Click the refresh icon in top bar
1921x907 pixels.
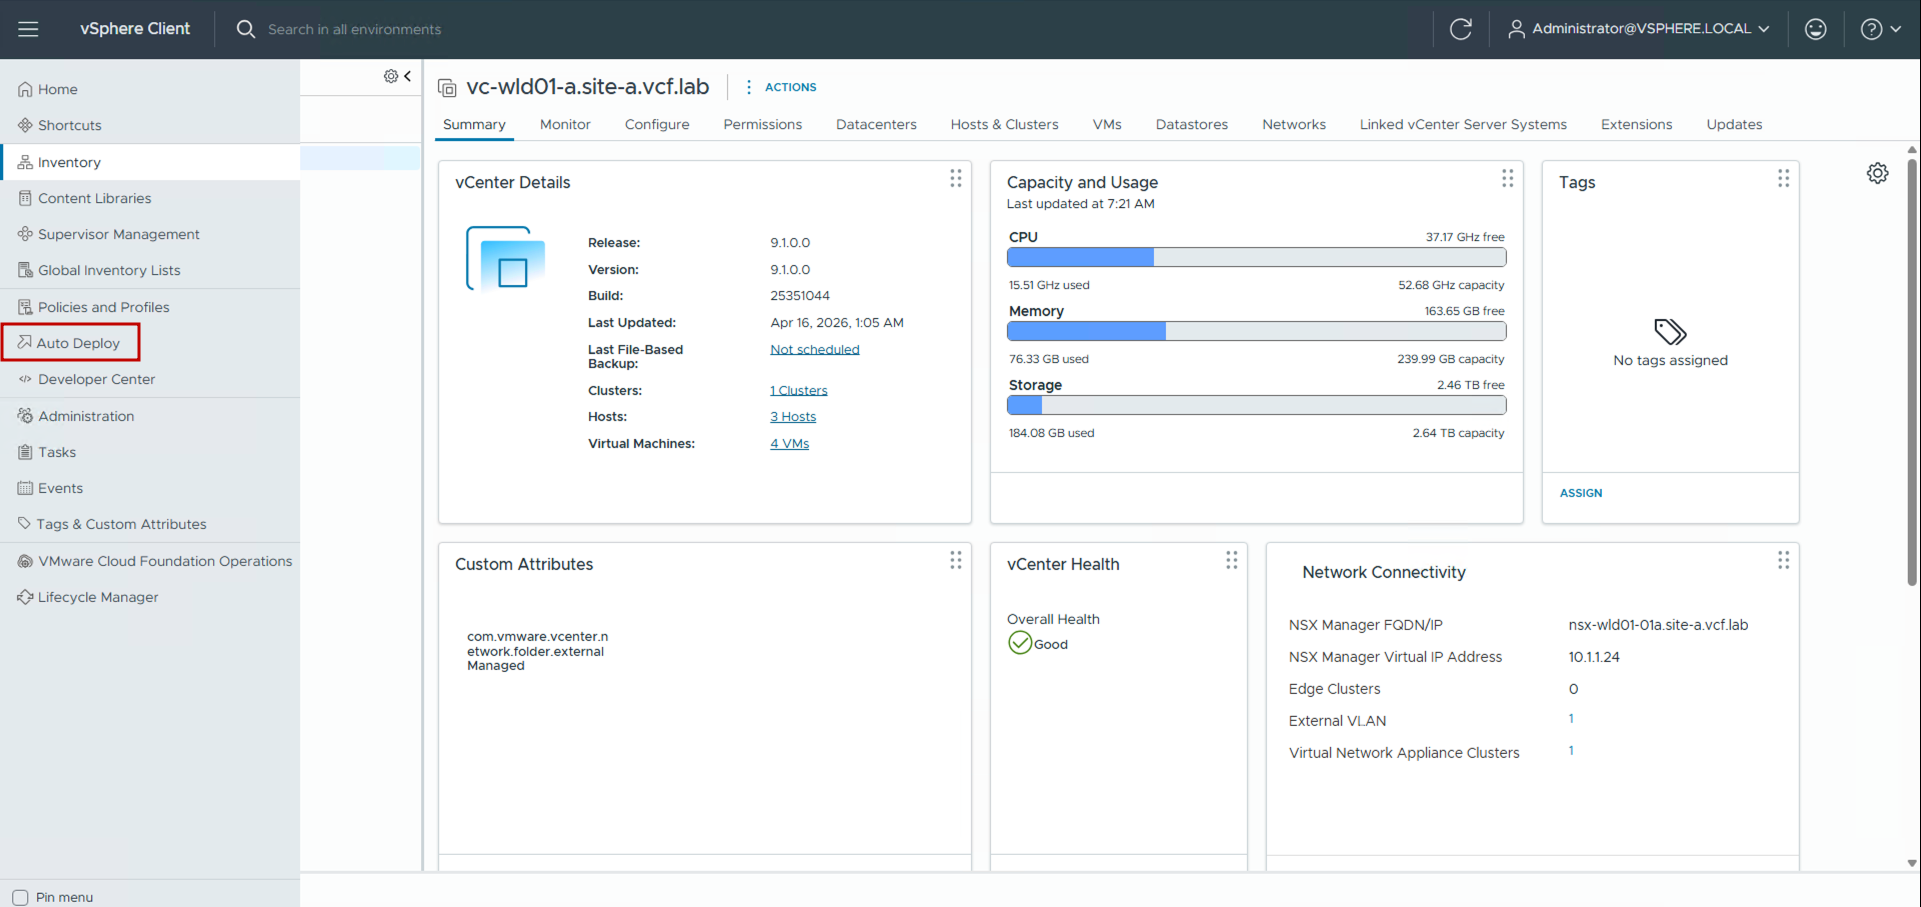point(1460,29)
